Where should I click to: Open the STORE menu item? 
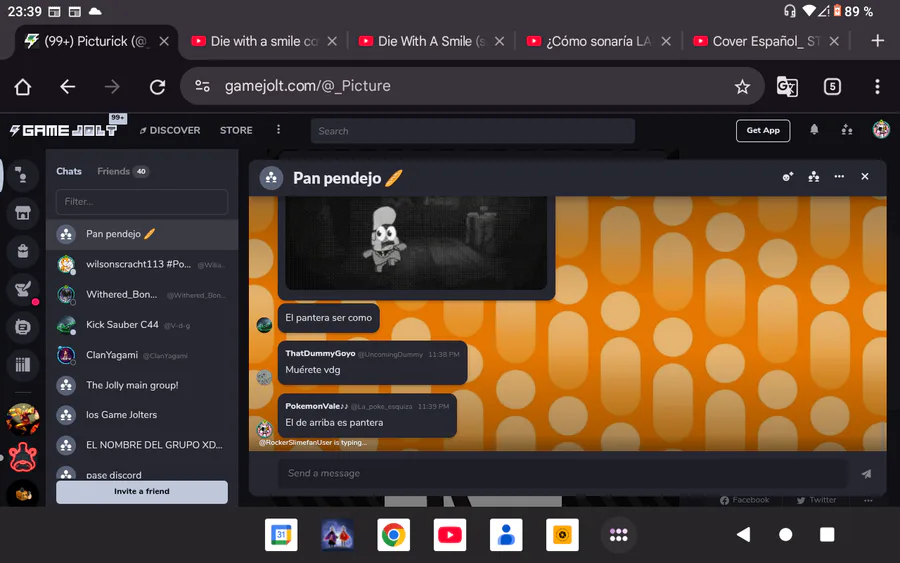tap(236, 130)
